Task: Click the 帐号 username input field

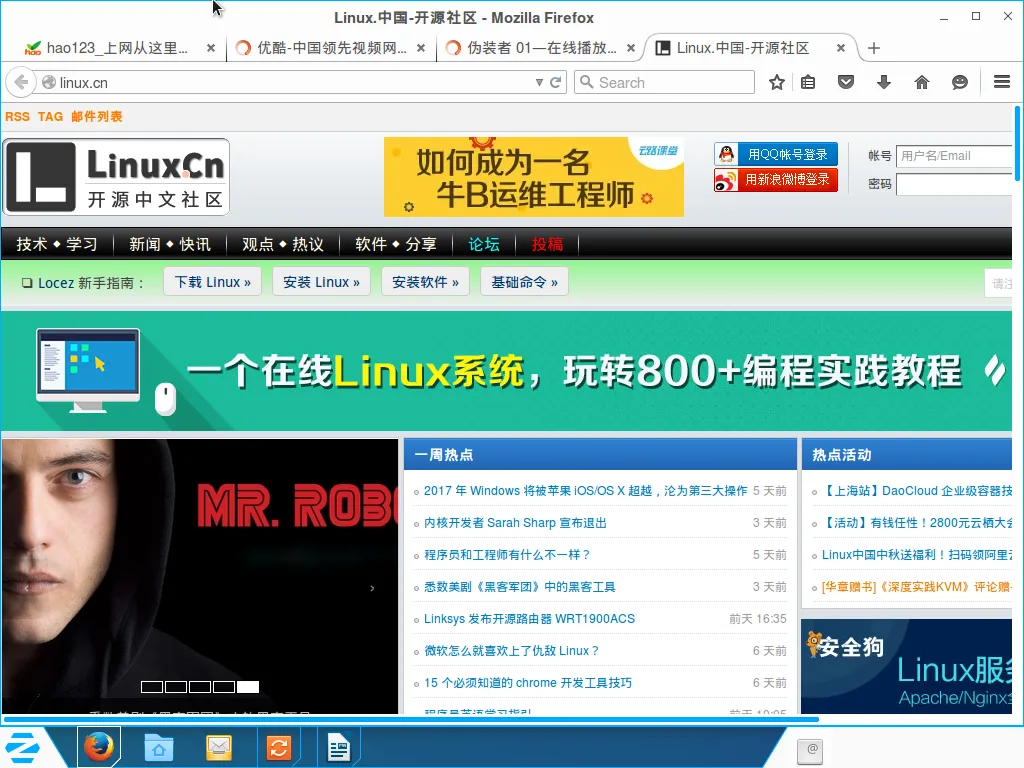Action: pyautogui.click(x=953, y=155)
